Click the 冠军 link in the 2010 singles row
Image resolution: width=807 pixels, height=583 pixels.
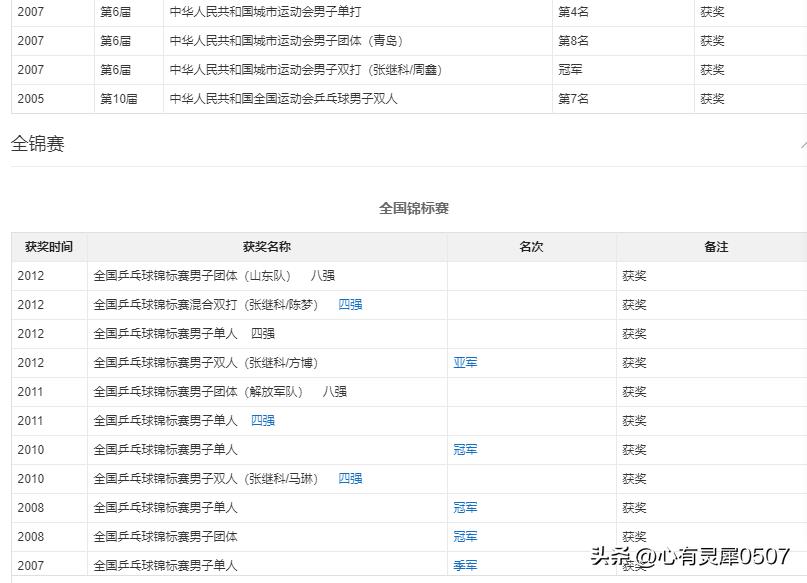tap(465, 450)
